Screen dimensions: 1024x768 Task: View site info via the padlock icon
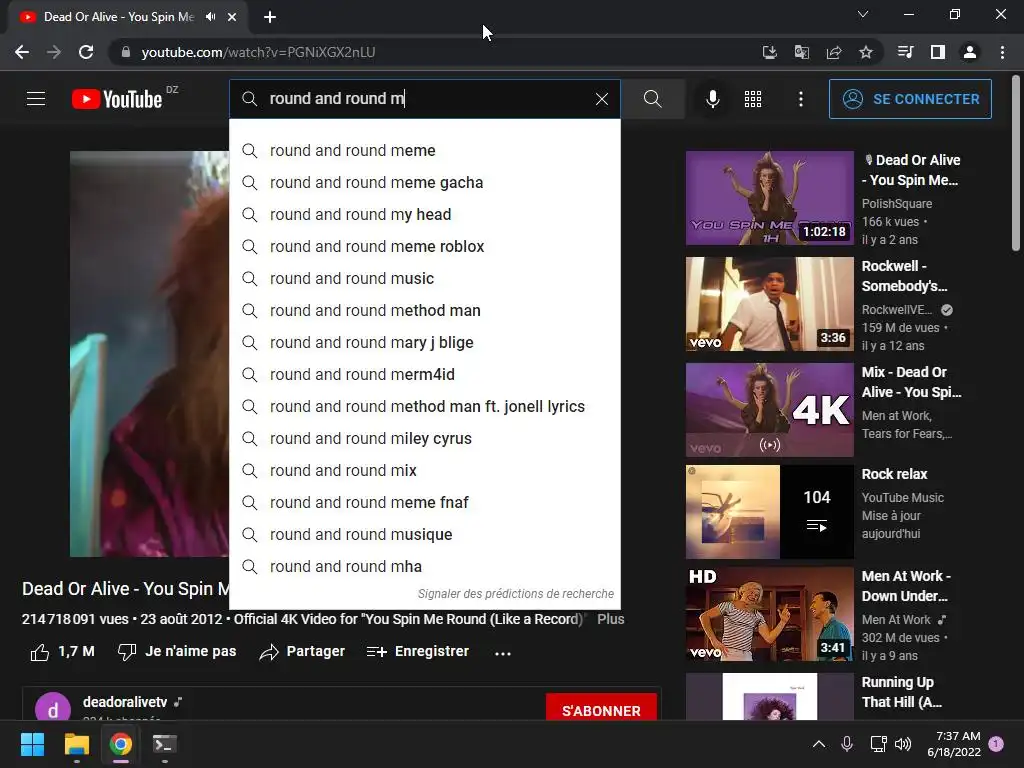click(125, 52)
